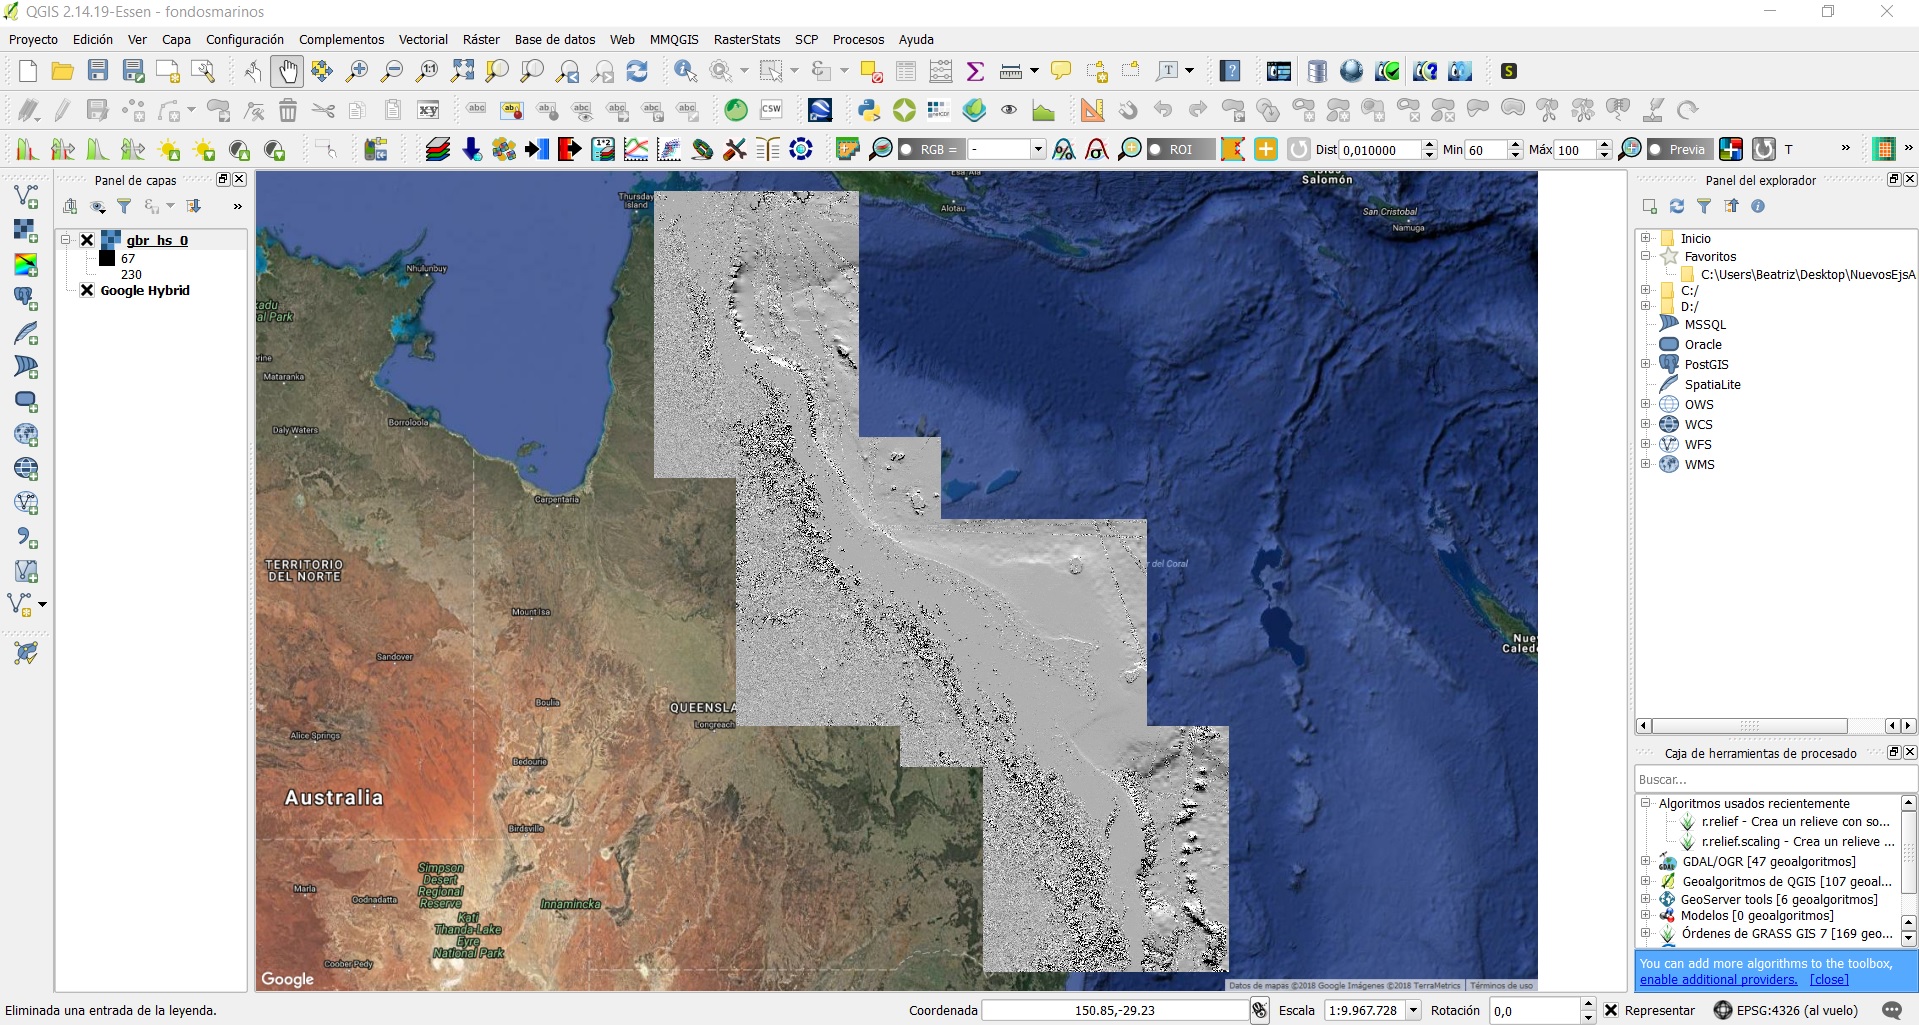Open the Procesos menu
Screen dimensions: 1919x1025
tap(858, 40)
